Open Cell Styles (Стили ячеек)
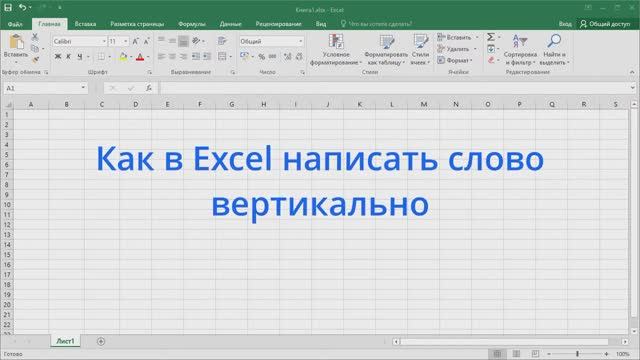 point(420,50)
